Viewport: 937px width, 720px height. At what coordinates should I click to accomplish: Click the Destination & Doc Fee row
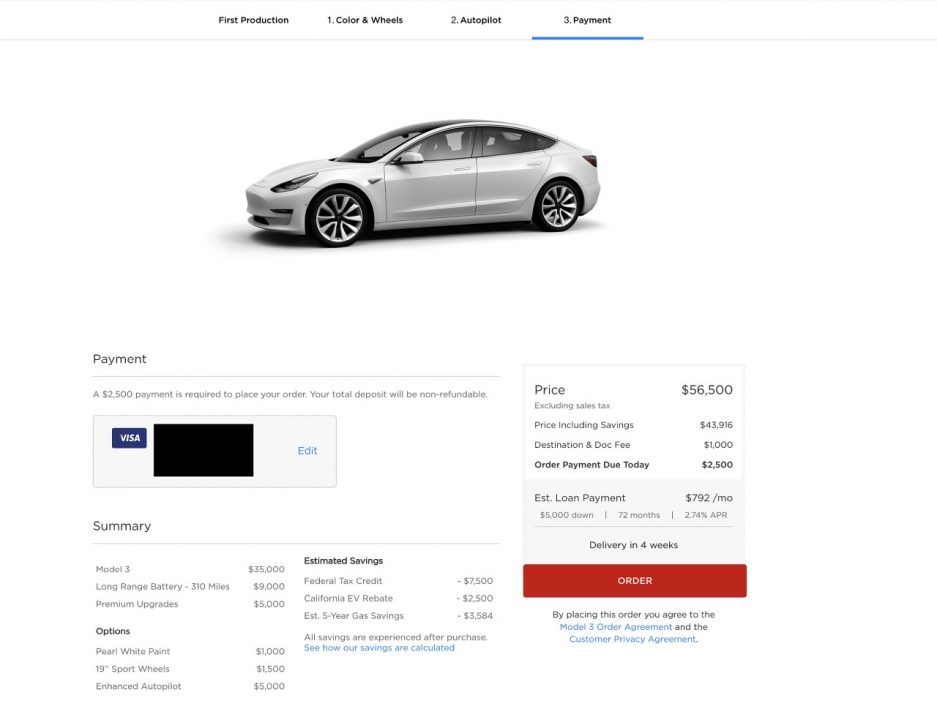pos(633,445)
